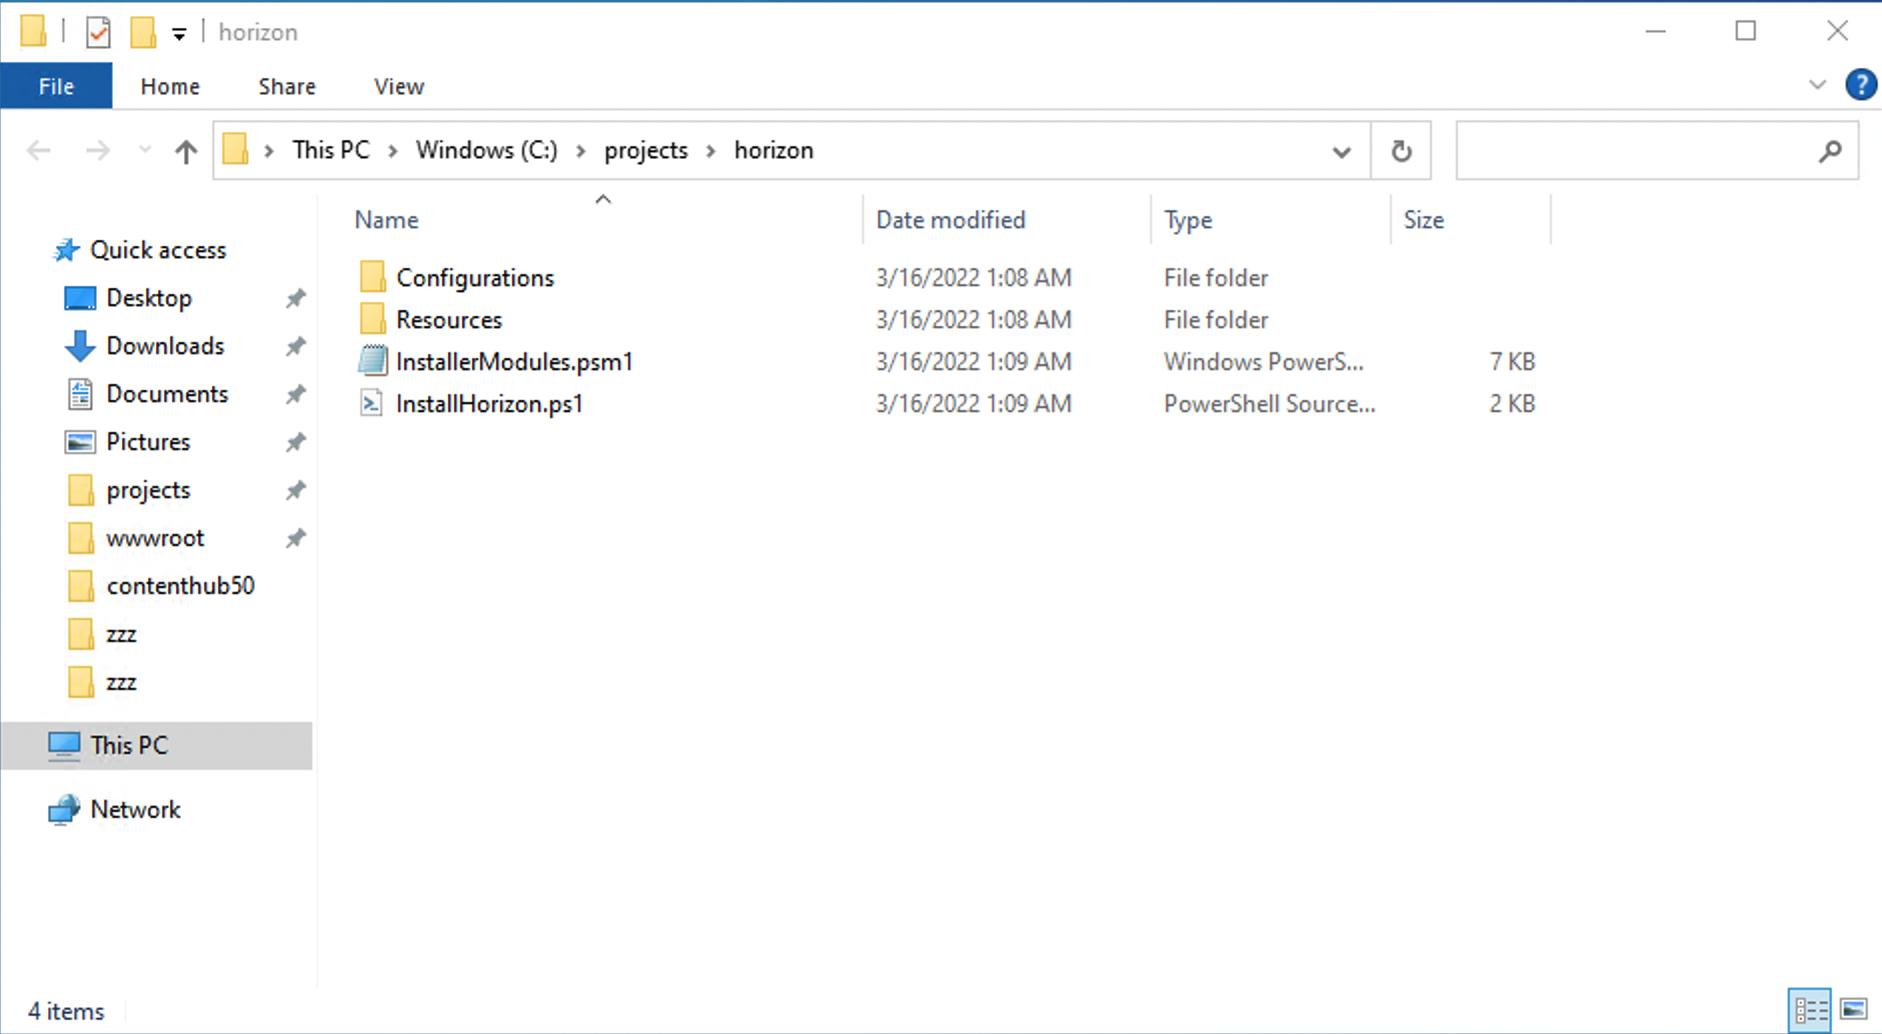
Task: Switch to Large icons view in status bar
Action: pyautogui.click(x=1853, y=1010)
